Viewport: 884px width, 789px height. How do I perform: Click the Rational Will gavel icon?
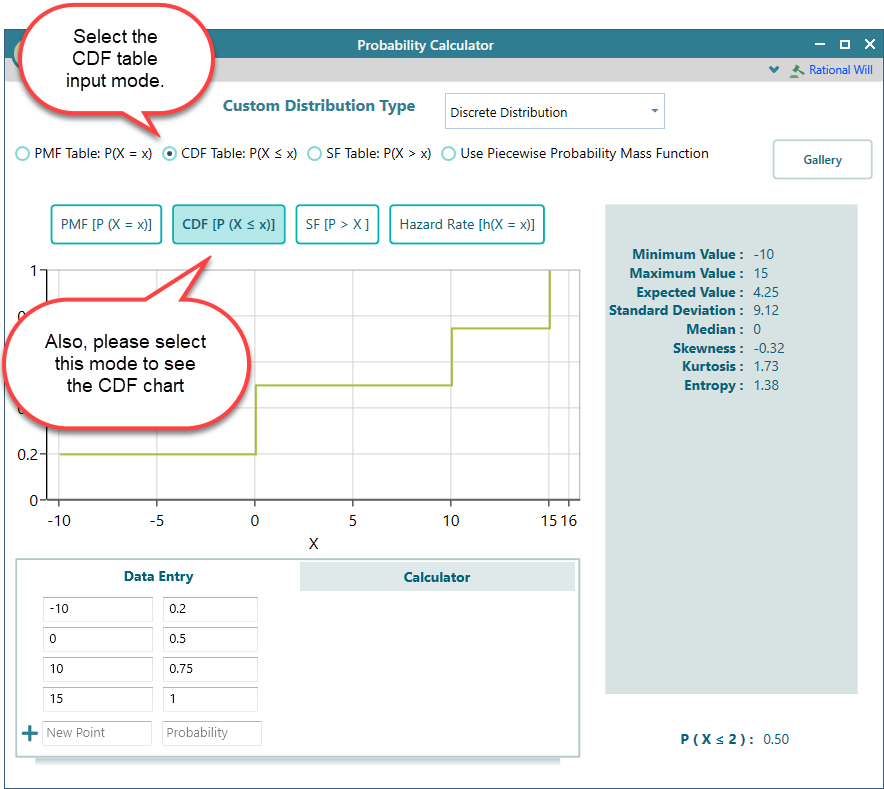(x=797, y=70)
